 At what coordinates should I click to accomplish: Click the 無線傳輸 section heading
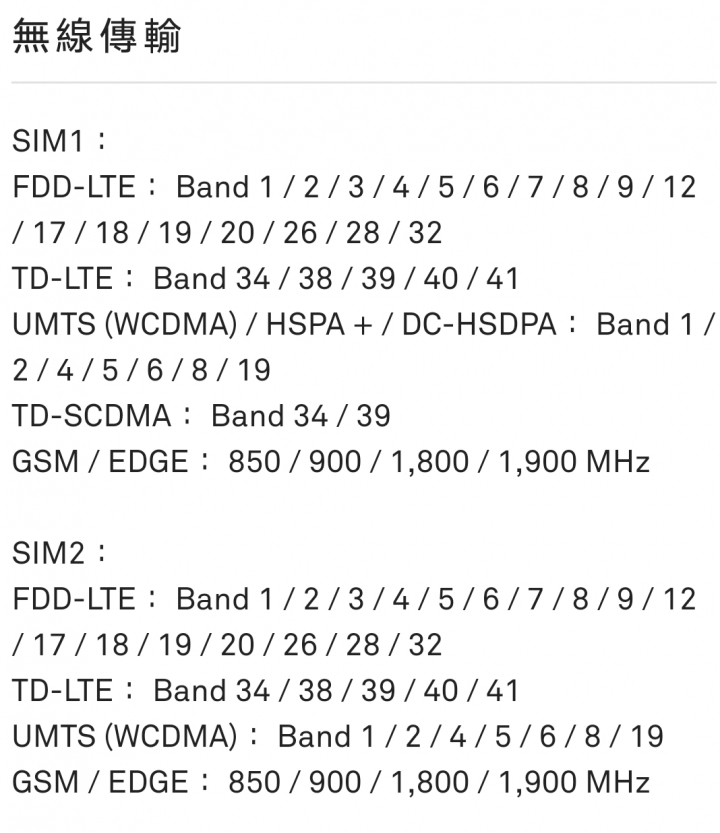click(x=97, y=36)
